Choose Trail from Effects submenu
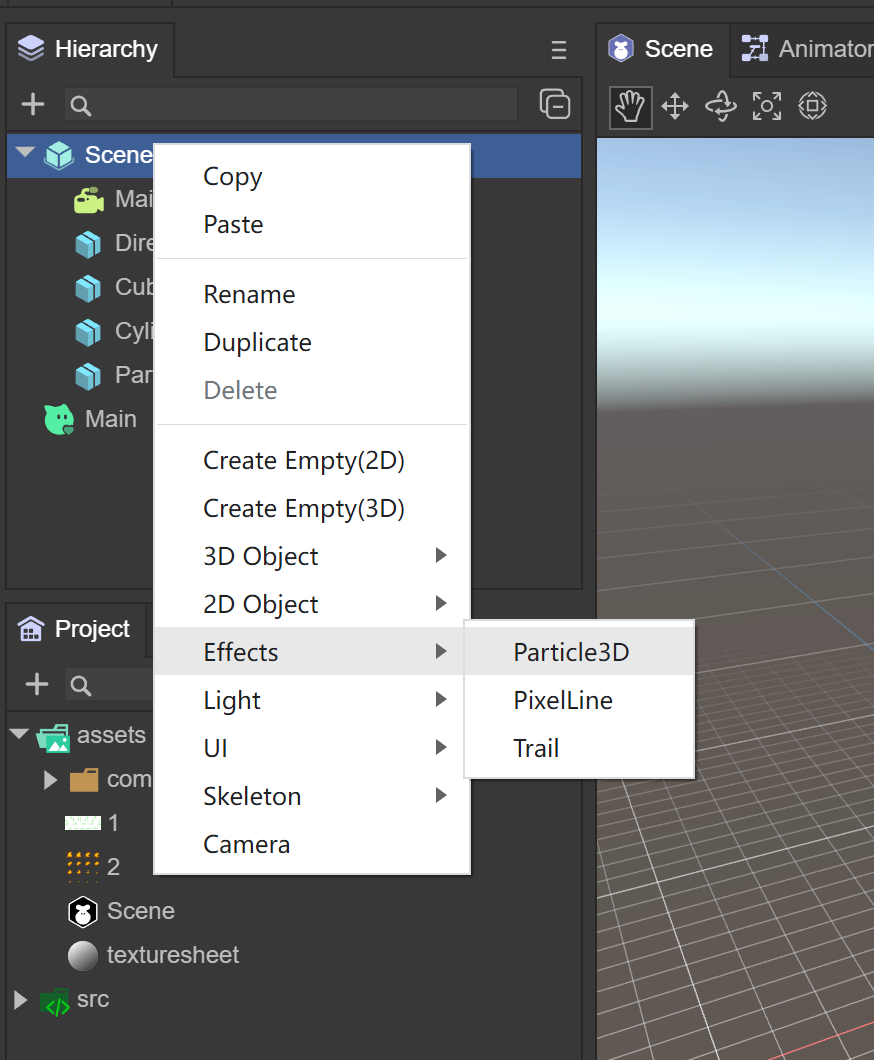 [536, 748]
